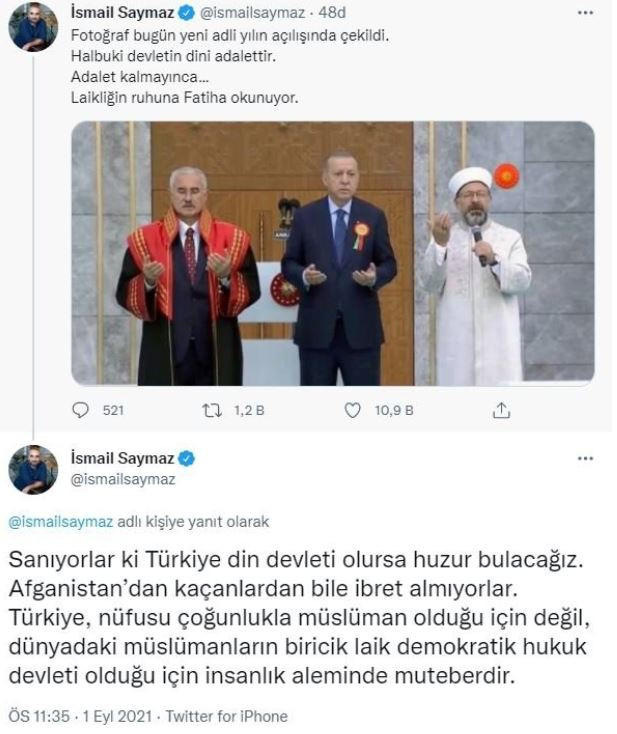Click the @ismailsaymaz handle beside 48d
617x734 pixels.
coord(253,13)
